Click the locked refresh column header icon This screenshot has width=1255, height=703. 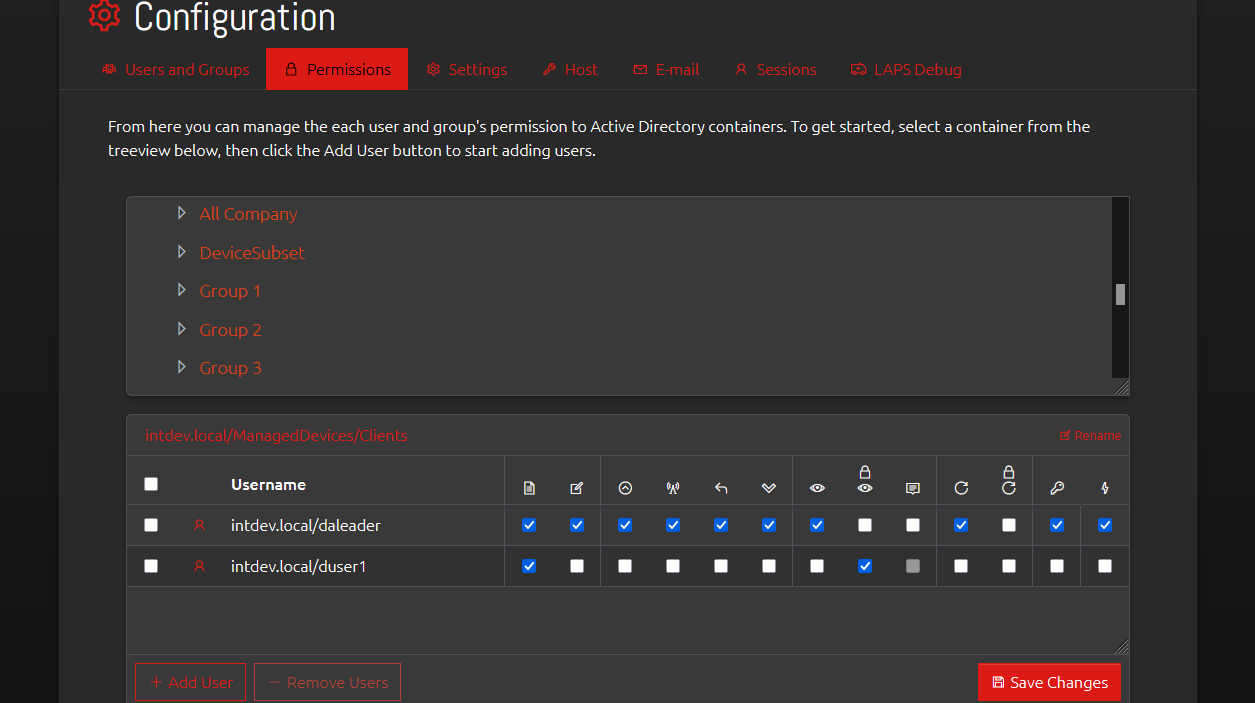pyautogui.click(x=1009, y=480)
